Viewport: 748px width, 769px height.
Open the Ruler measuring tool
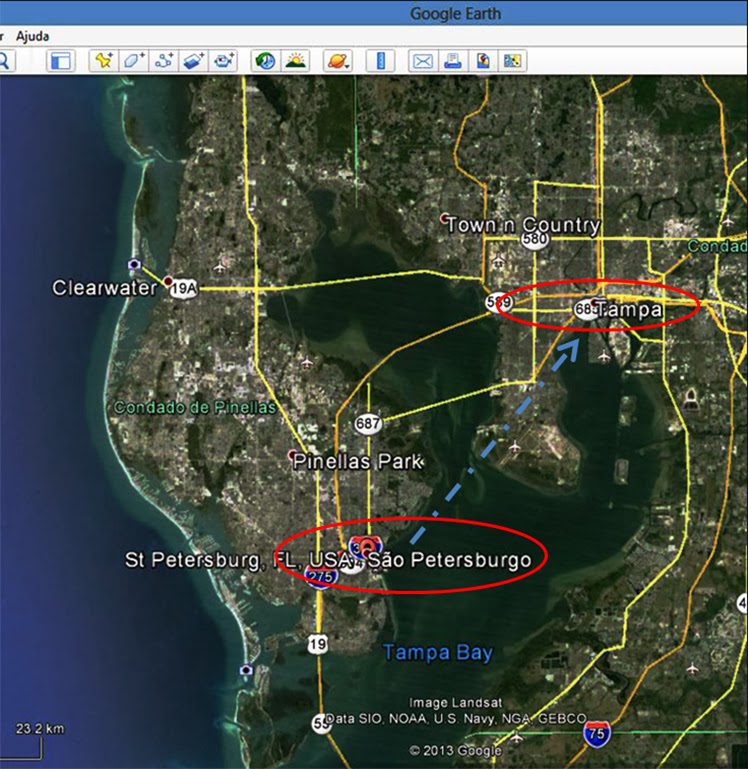coord(381,61)
